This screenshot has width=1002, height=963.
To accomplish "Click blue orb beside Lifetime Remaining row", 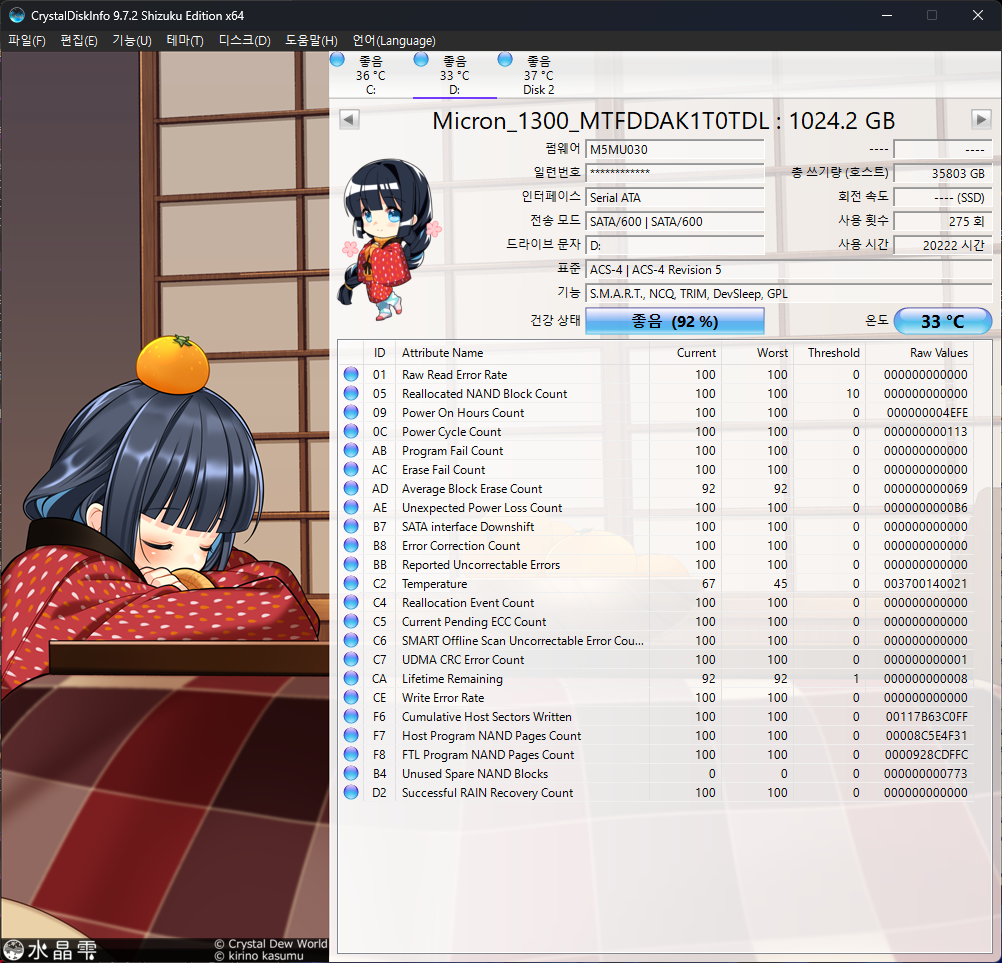I will tap(351, 679).
